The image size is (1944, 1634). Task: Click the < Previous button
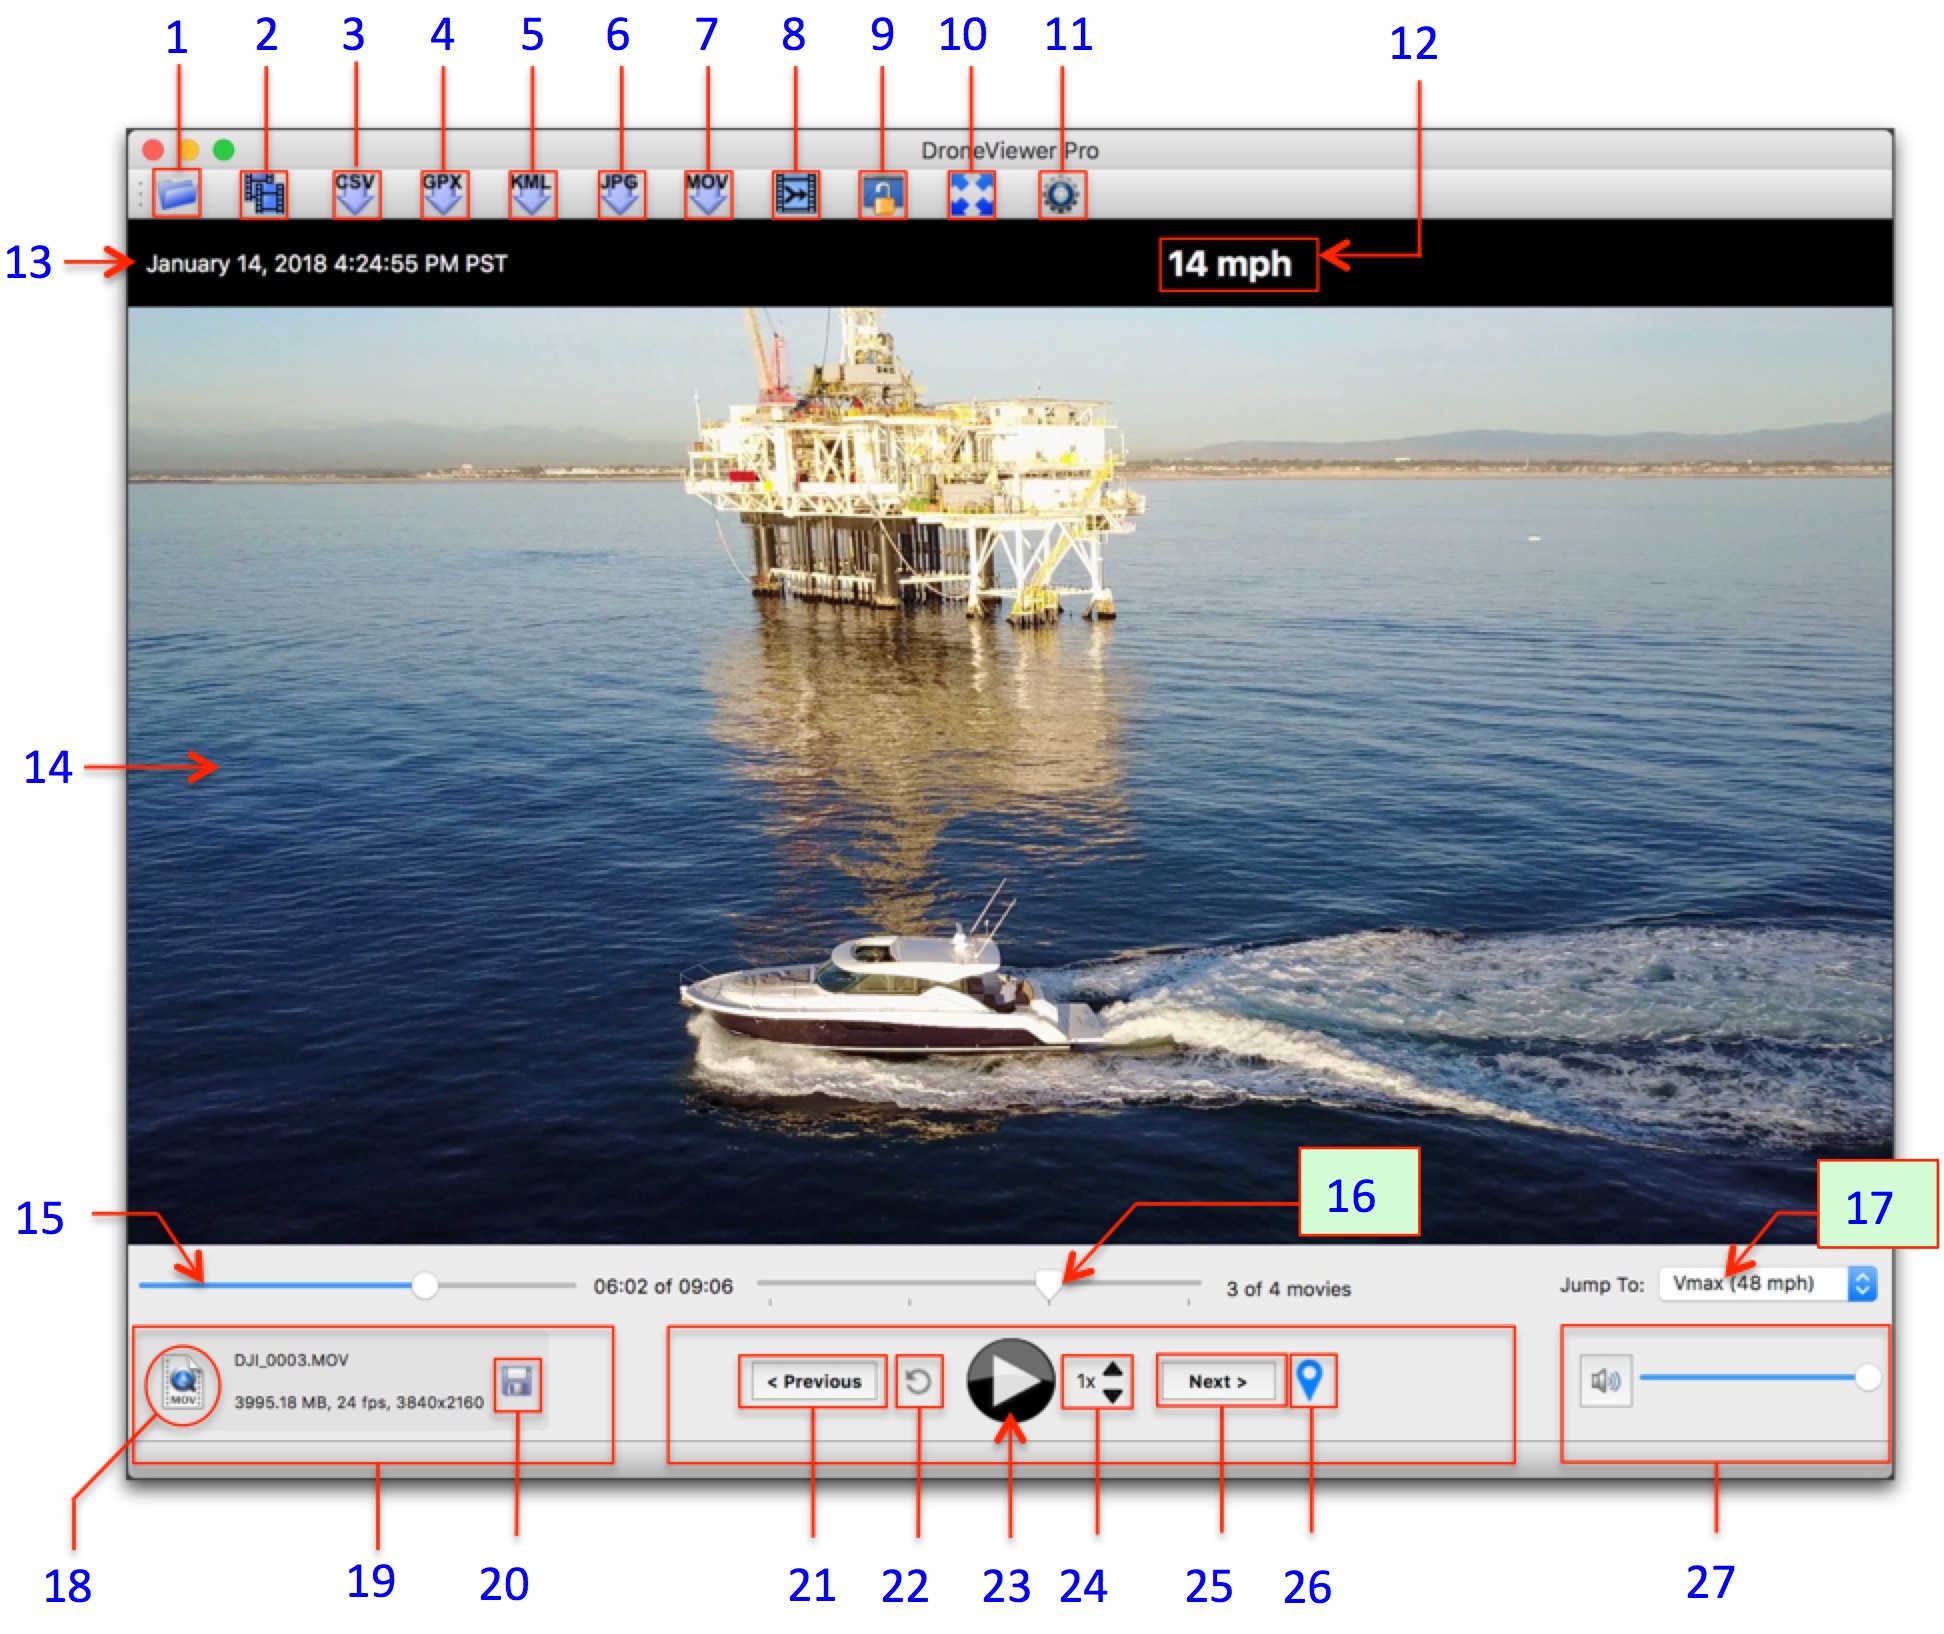(x=813, y=1381)
